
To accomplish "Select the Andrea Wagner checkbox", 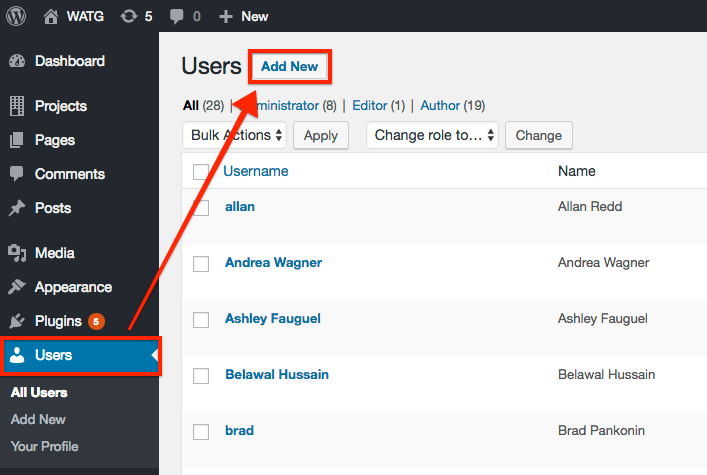I will pos(201,263).
